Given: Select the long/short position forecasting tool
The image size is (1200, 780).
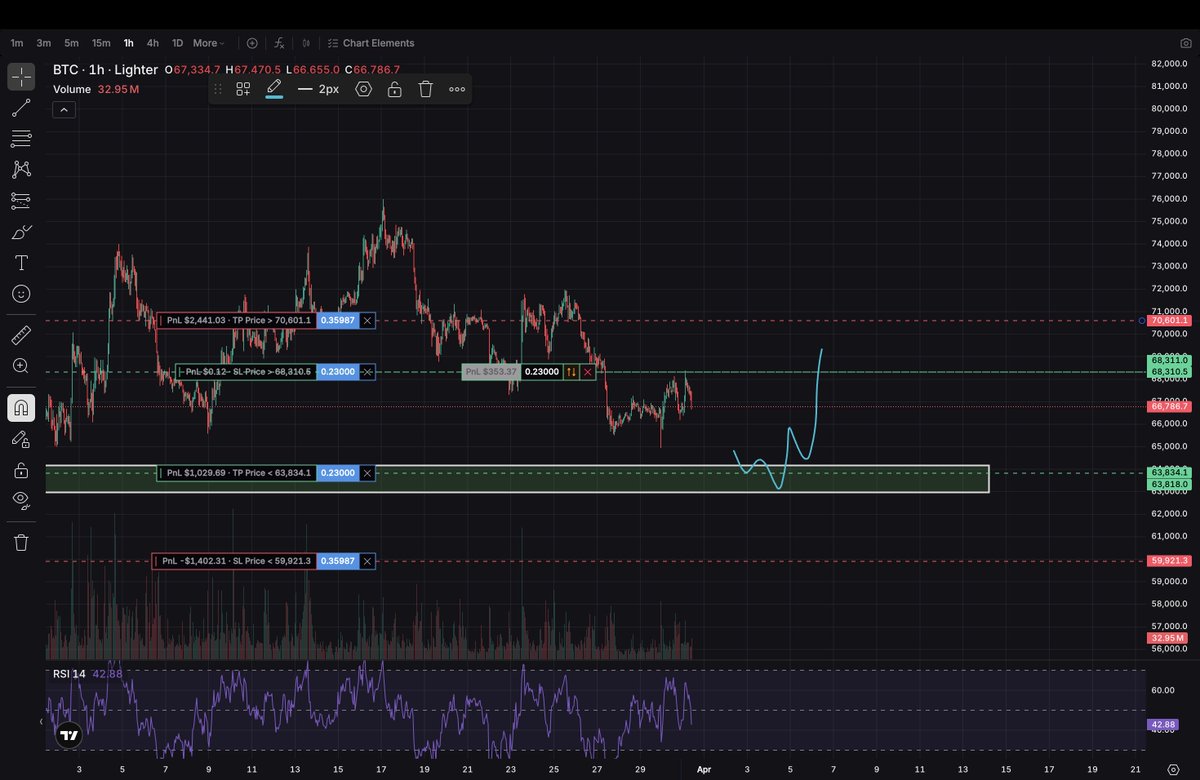Looking at the screenshot, I should (21, 201).
